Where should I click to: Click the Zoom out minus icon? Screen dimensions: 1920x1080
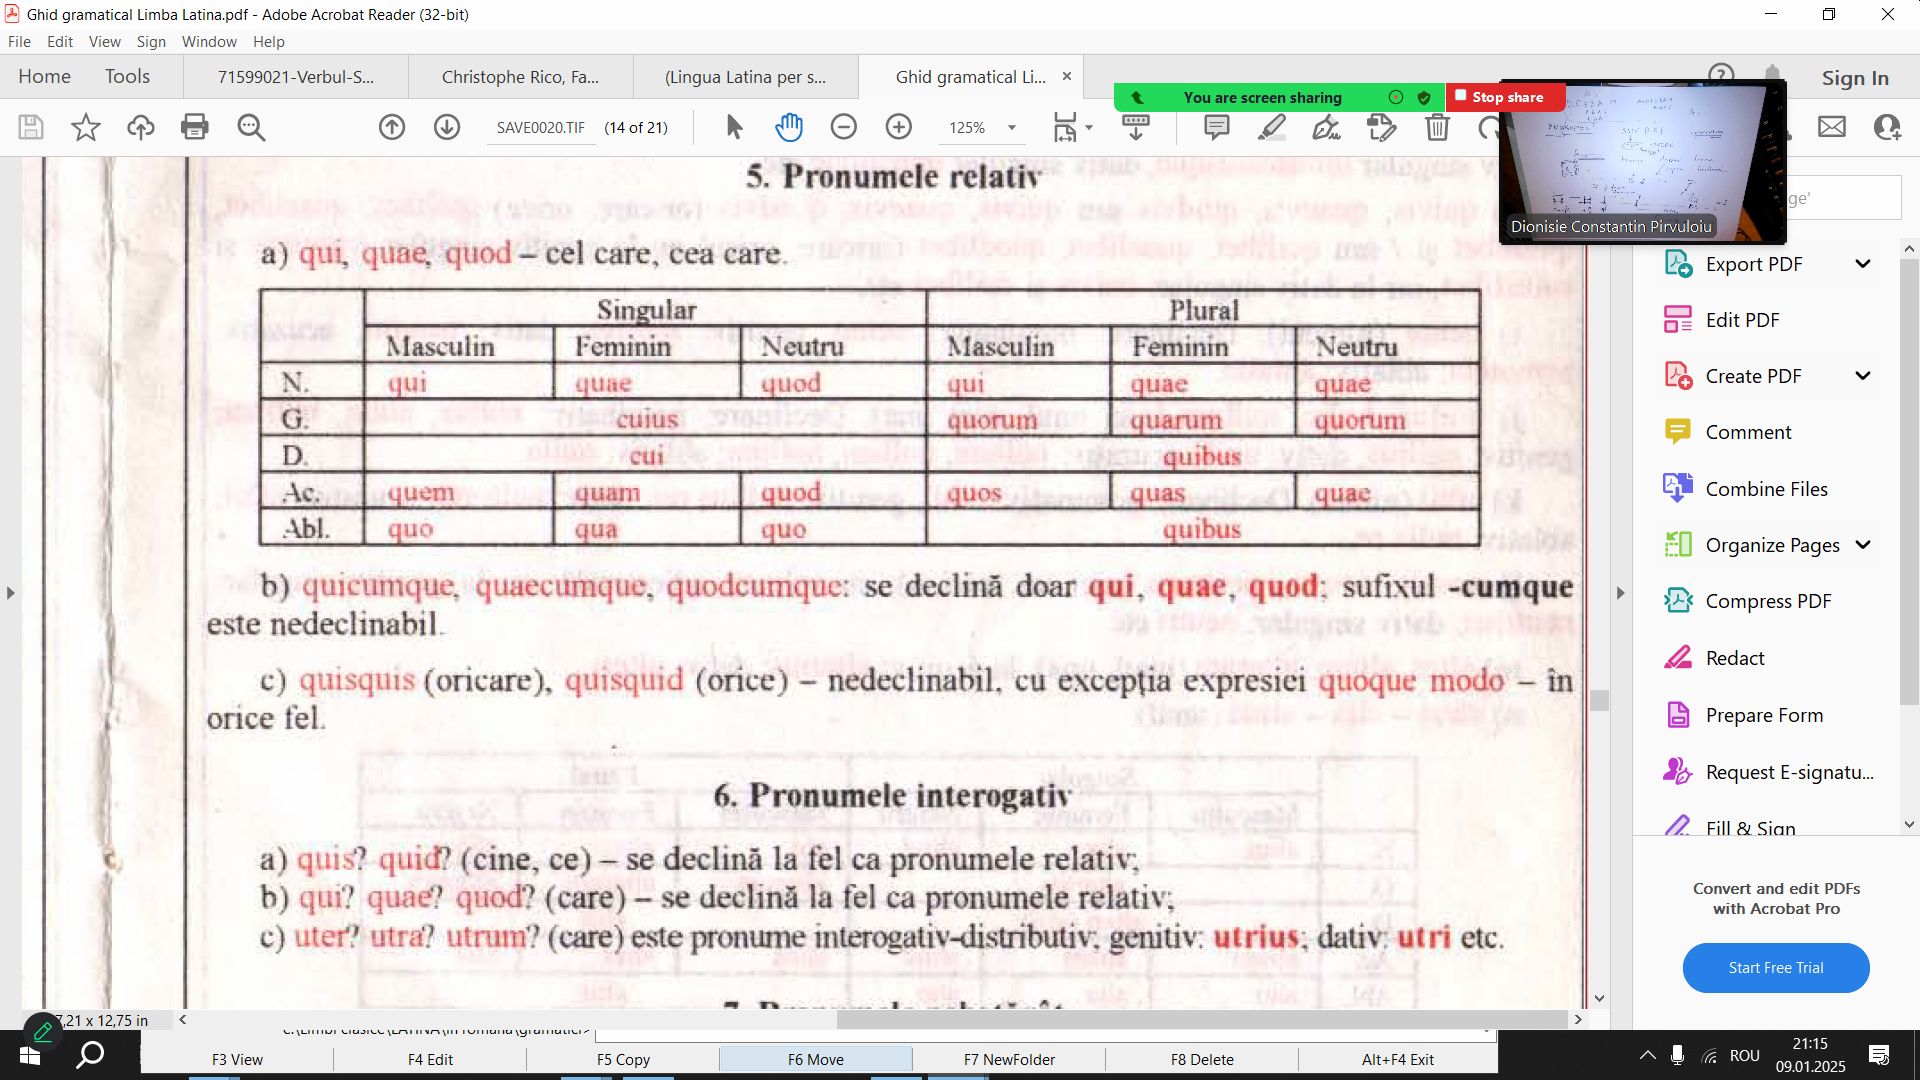[x=844, y=127]
